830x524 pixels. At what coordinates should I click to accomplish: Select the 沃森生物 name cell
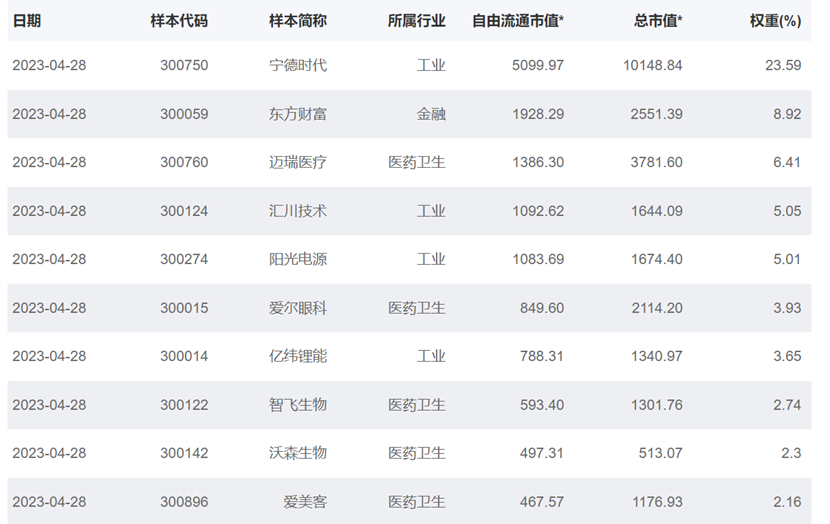pos(297,453)
